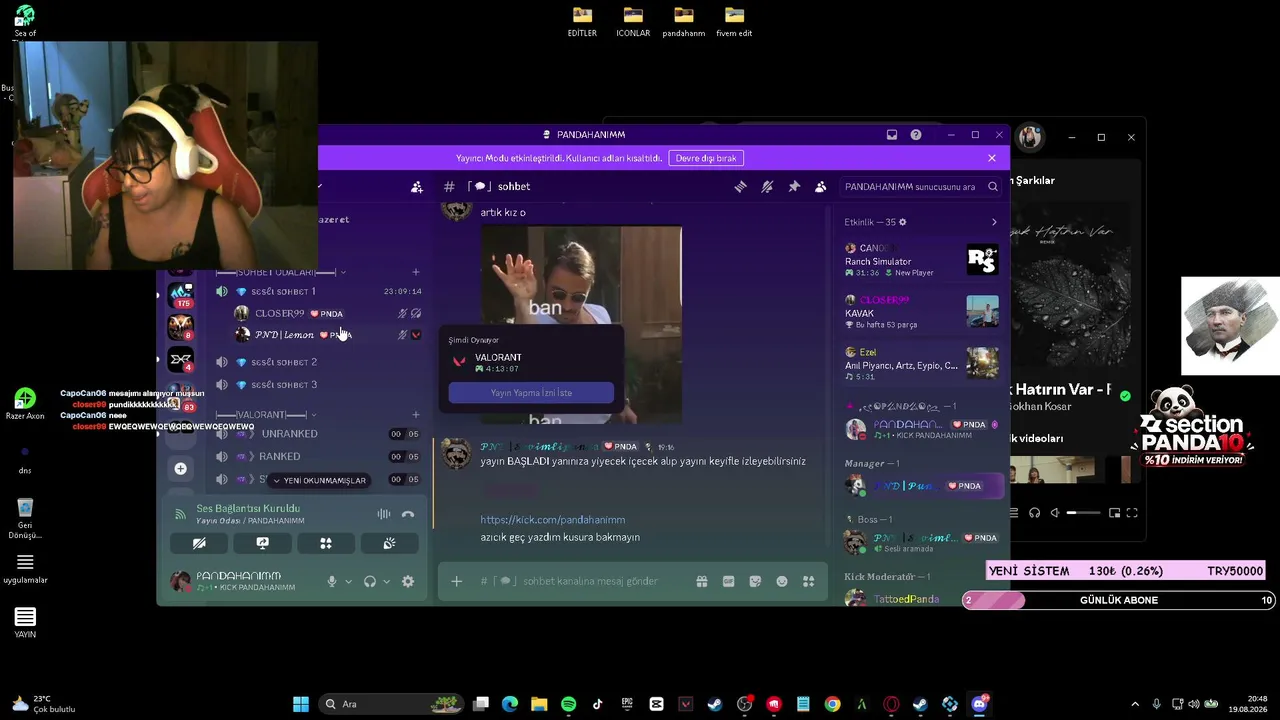
Task: Open TikTok from the taskbar
Action: coord(598,704)
